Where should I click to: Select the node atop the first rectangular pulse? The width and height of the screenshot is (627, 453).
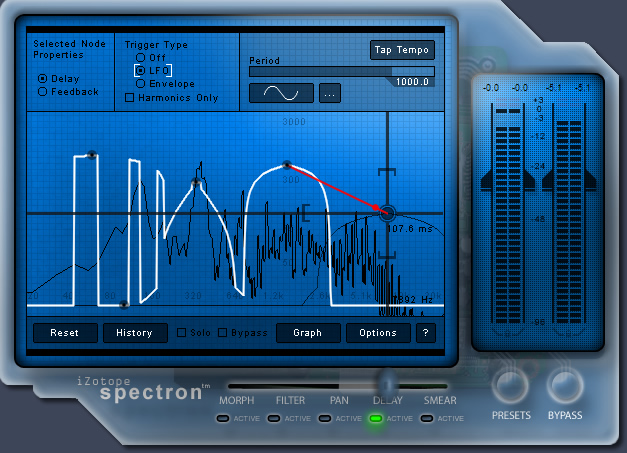tap(92, 155)
